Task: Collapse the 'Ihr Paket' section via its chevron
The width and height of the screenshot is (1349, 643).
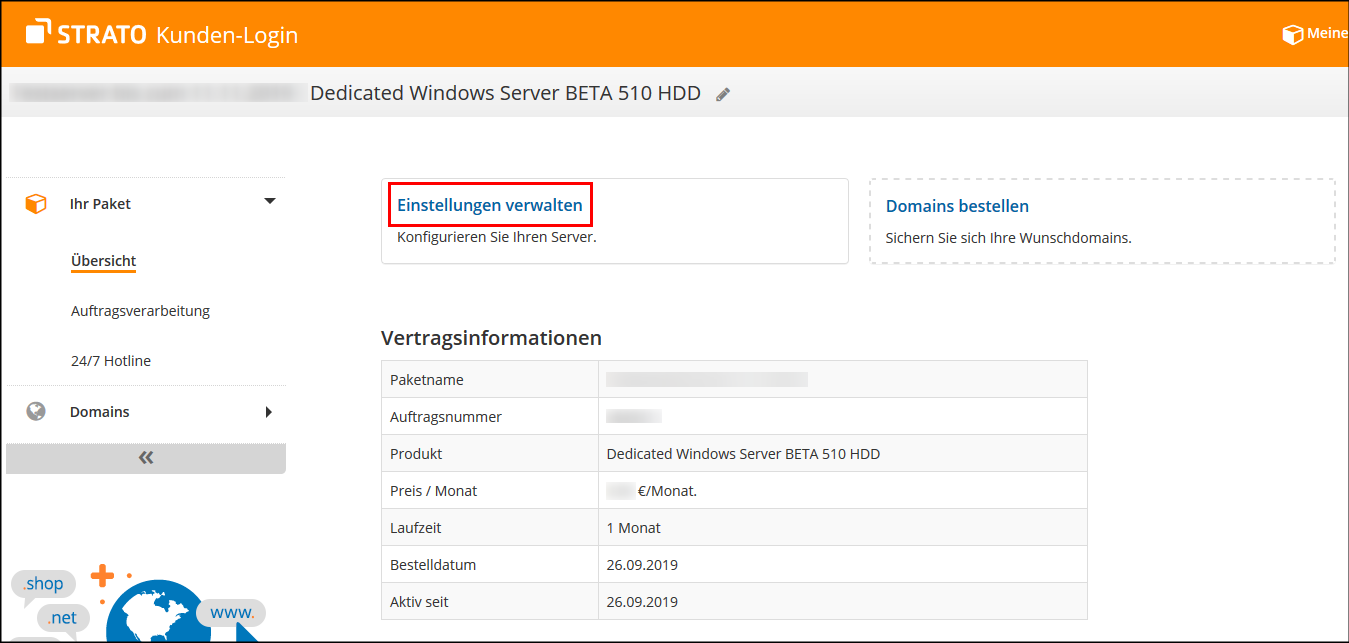Action: coord(269,200)
